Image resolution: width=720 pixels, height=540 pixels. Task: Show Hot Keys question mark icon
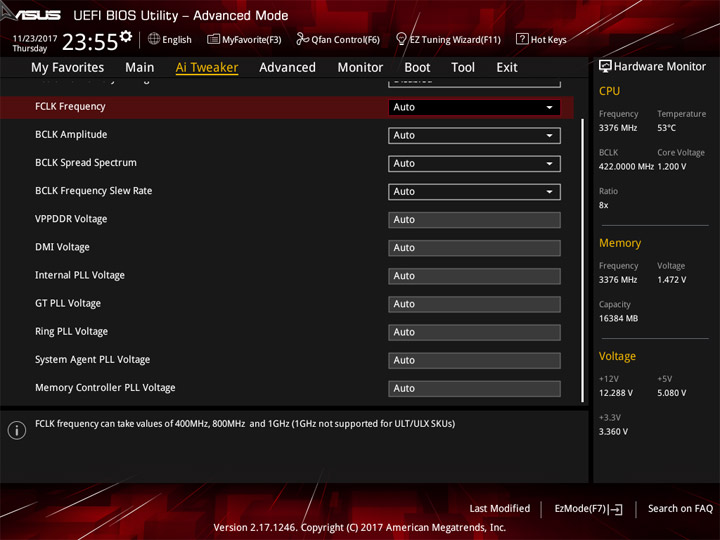pos(522,39)
